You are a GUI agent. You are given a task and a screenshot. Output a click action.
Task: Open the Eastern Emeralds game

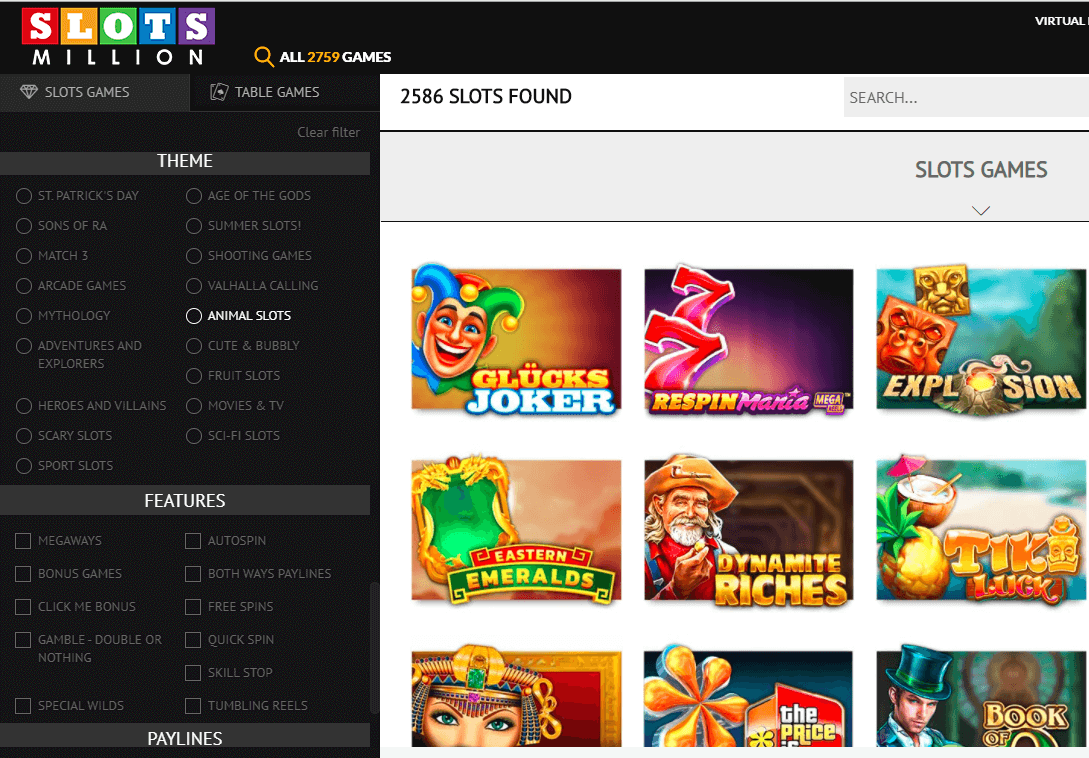pos(516,530)
